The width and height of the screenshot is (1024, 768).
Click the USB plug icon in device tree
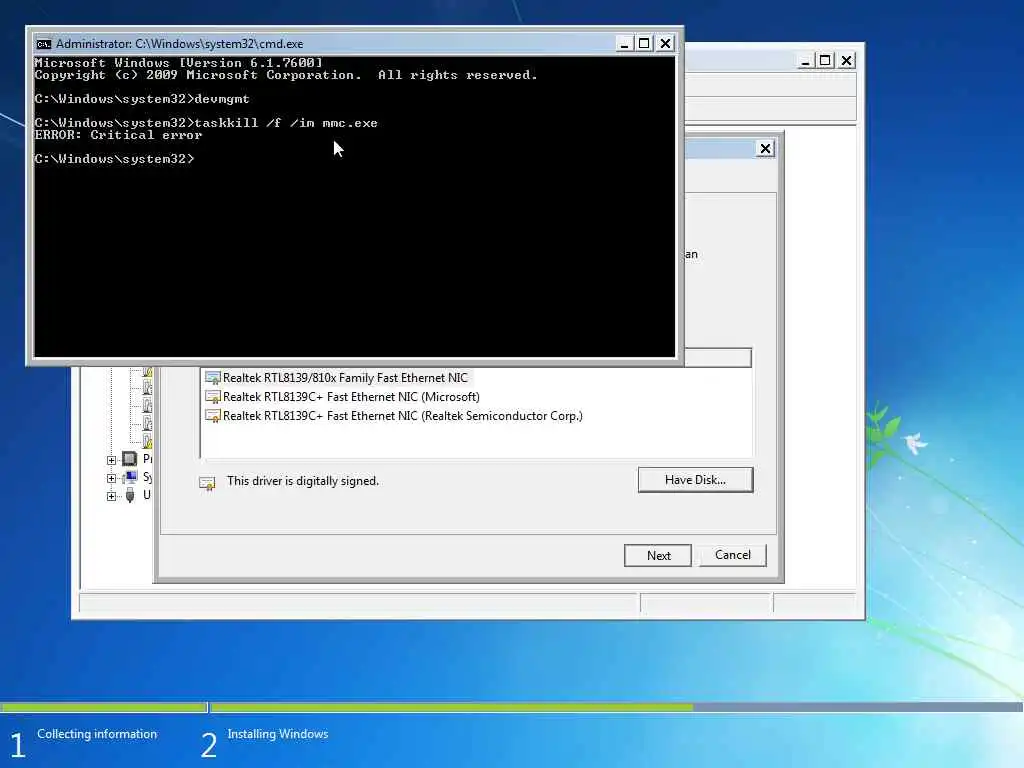[x=130, y=495]
